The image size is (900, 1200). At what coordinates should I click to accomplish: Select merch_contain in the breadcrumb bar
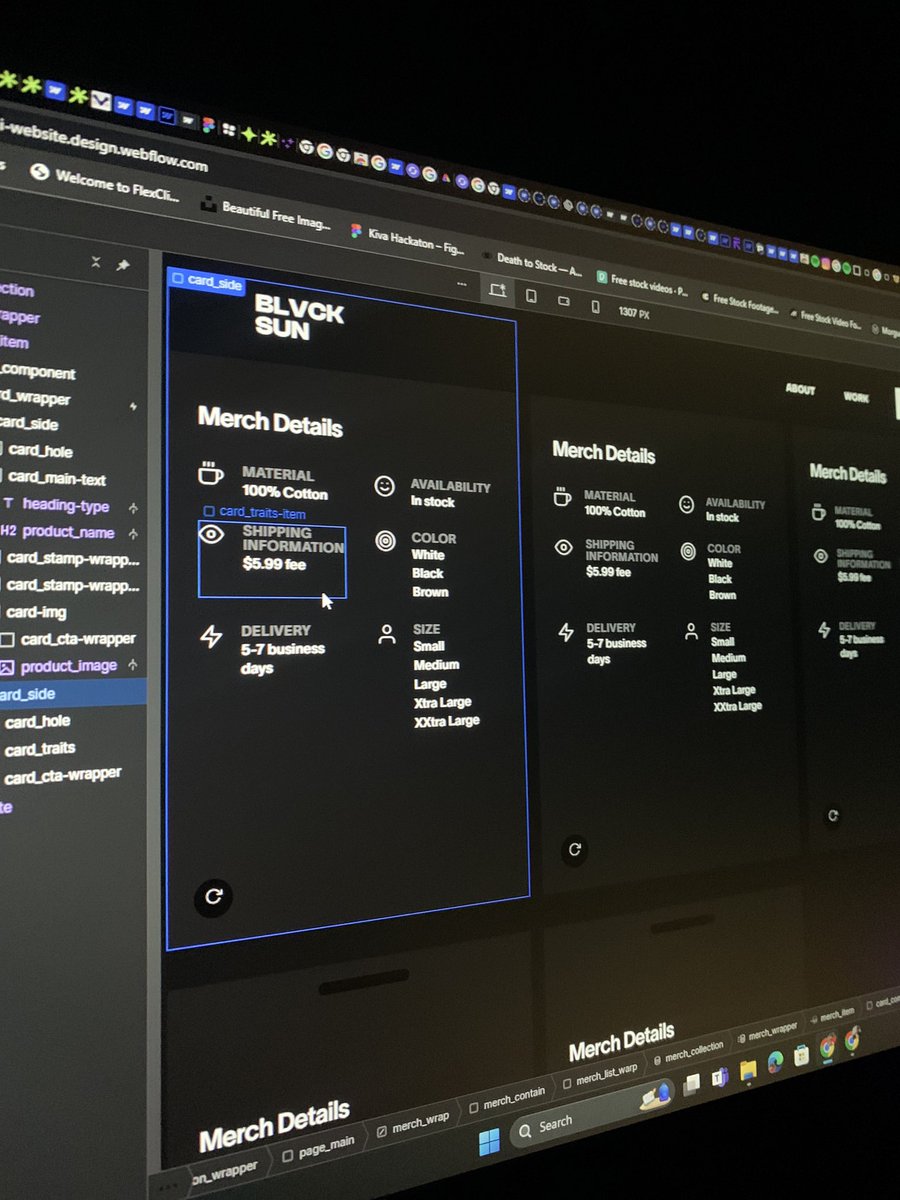[x=506, y=1101]
